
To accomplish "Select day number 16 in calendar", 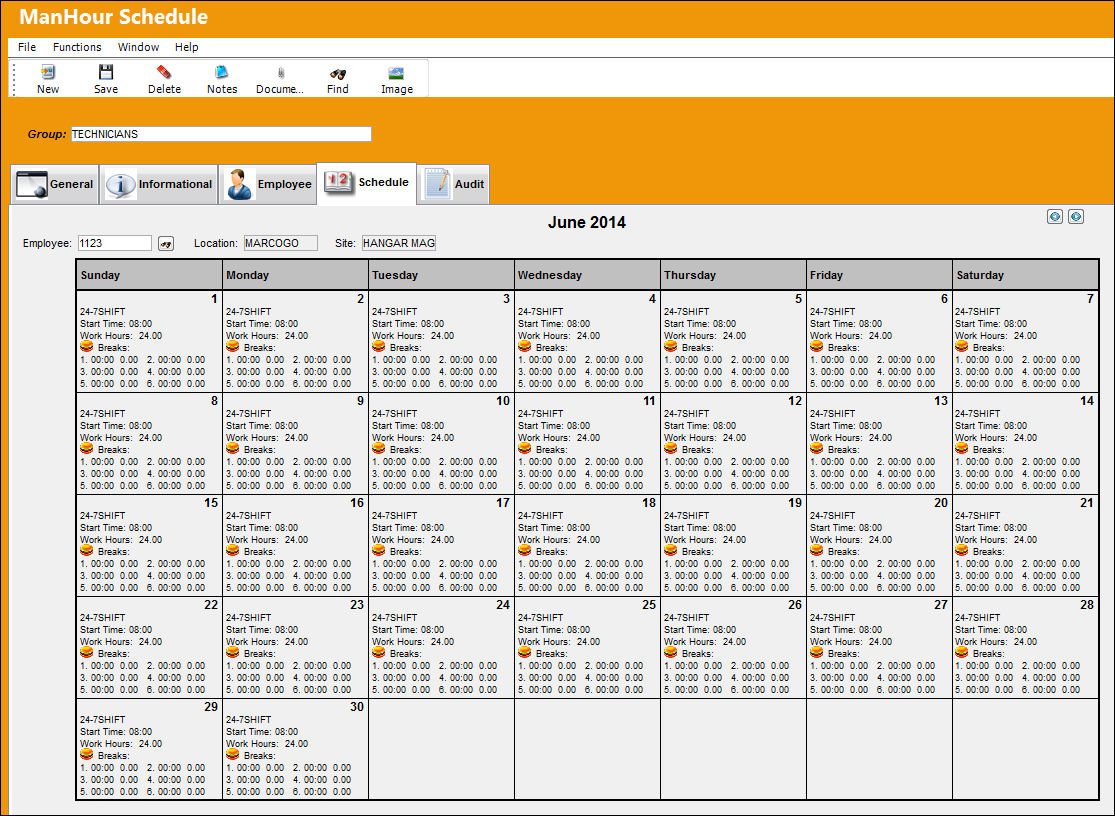I will coord(356,503).
